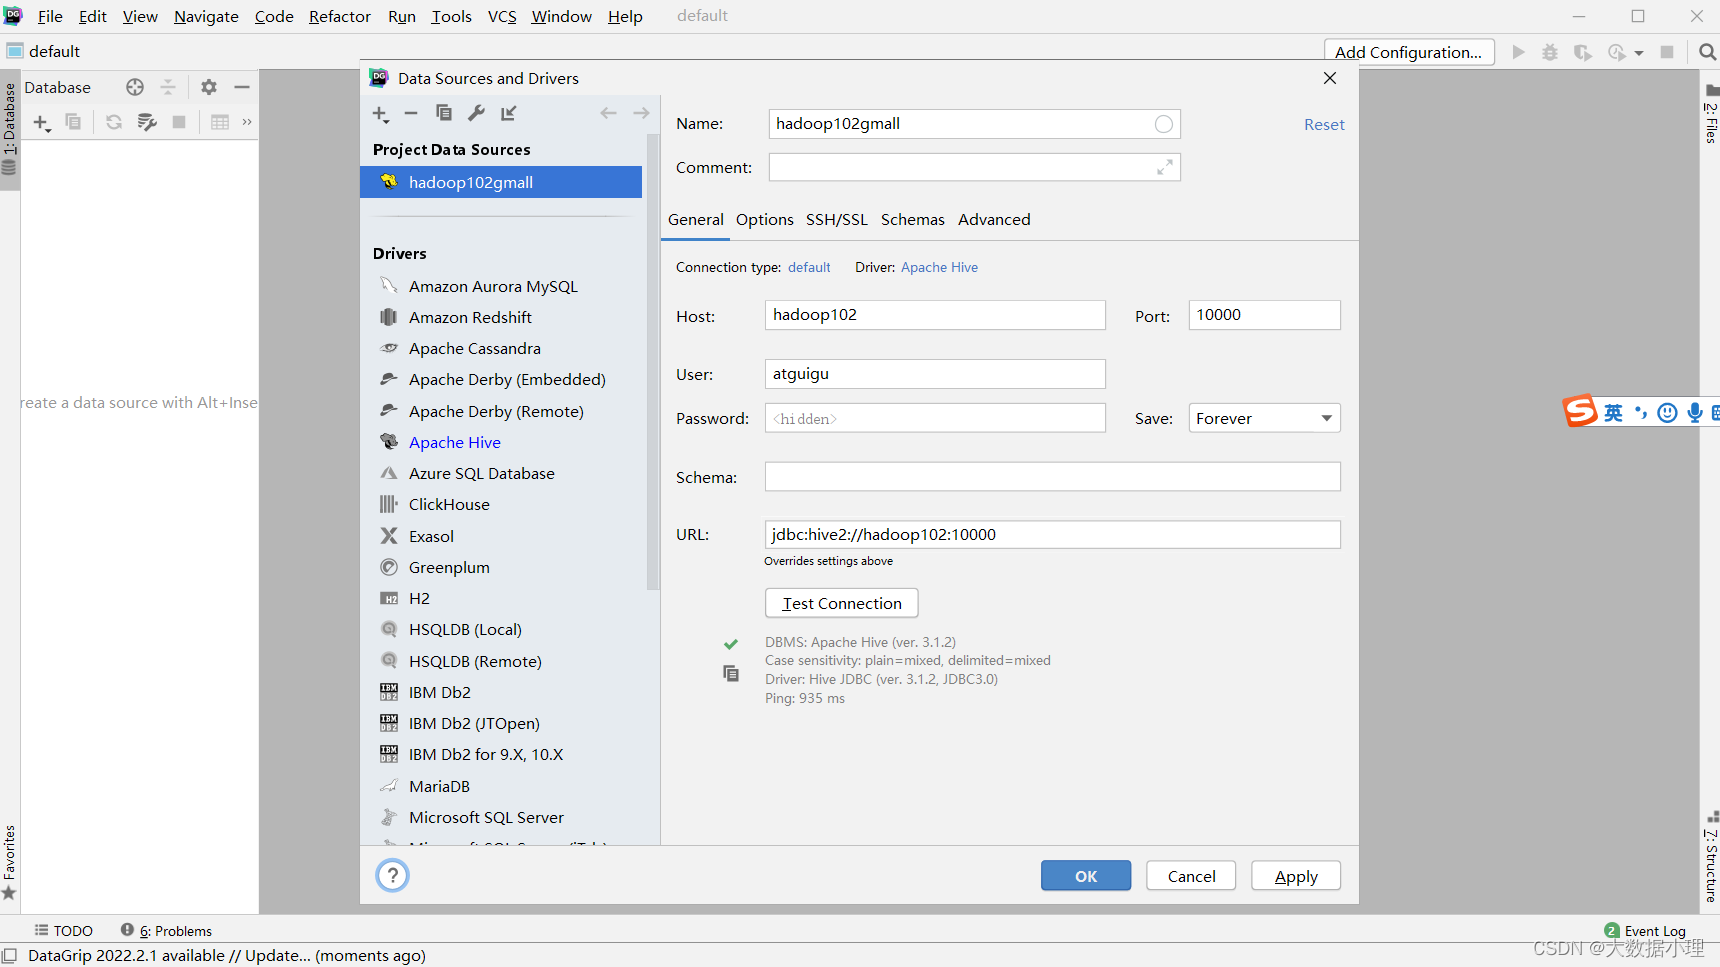Click the Cancel button
1720x967 pixels.
[x=1191, y=876]
